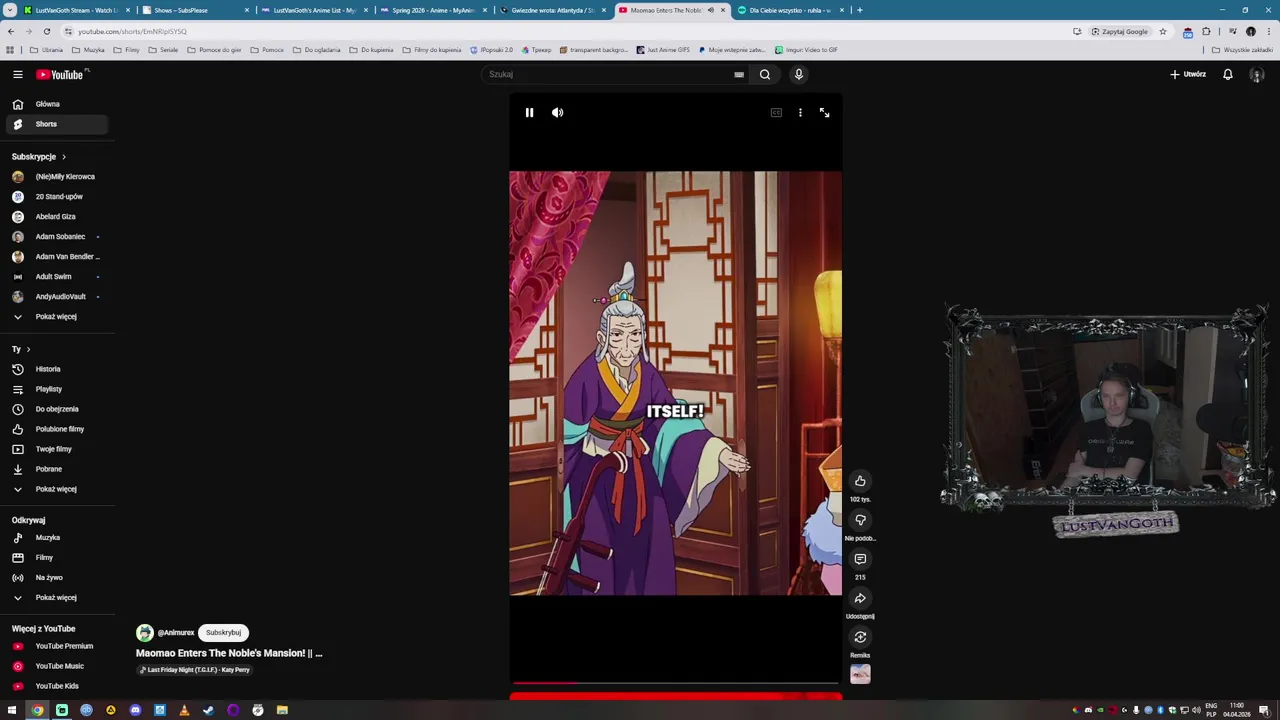Share the Short video
1280x720 pixels.
pos(860,598)
